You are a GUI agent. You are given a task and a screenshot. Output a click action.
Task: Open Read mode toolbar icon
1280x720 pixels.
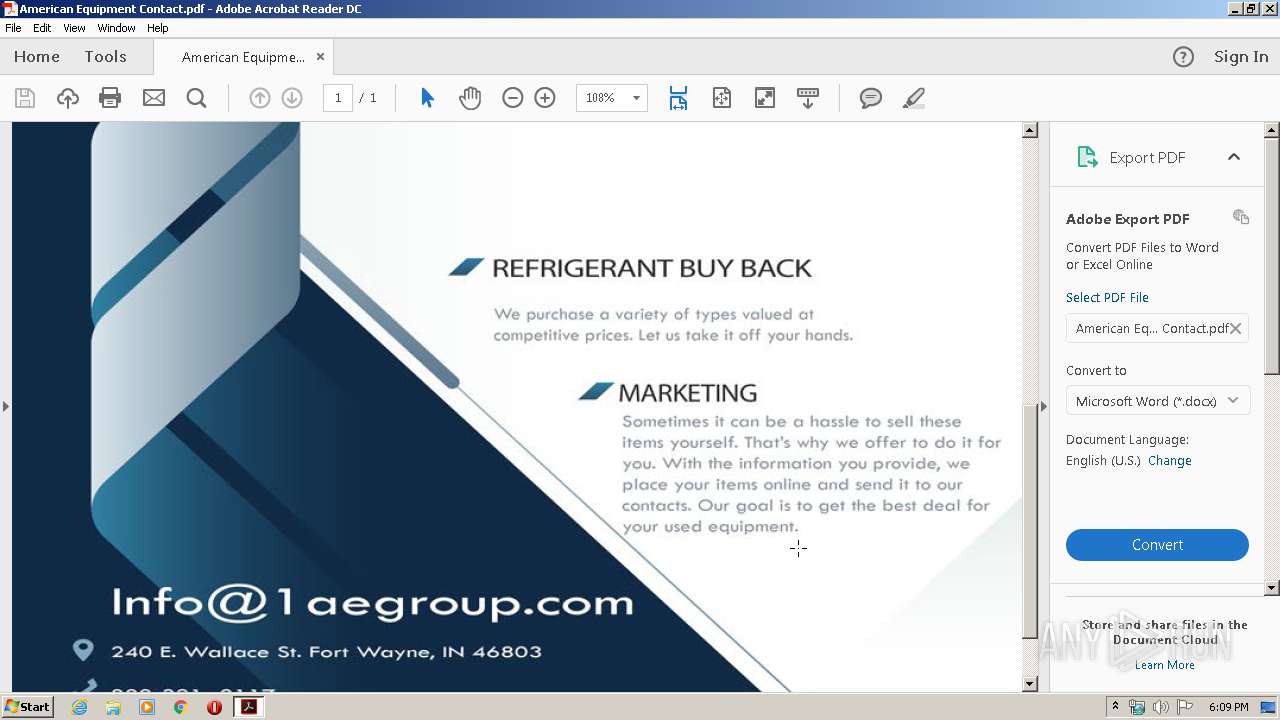tap(808, 98)
